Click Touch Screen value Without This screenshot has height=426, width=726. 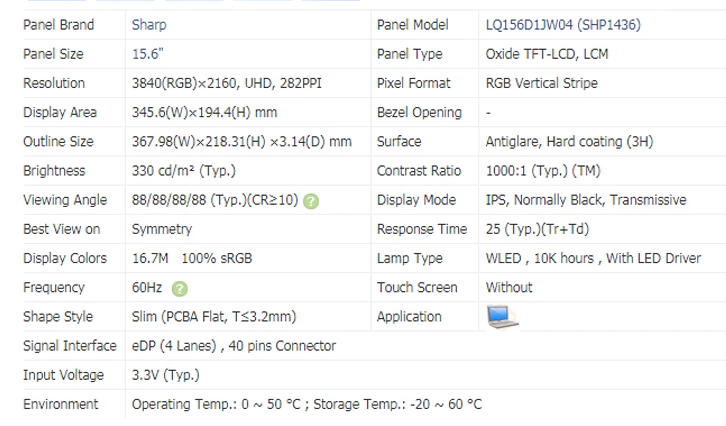509,287
